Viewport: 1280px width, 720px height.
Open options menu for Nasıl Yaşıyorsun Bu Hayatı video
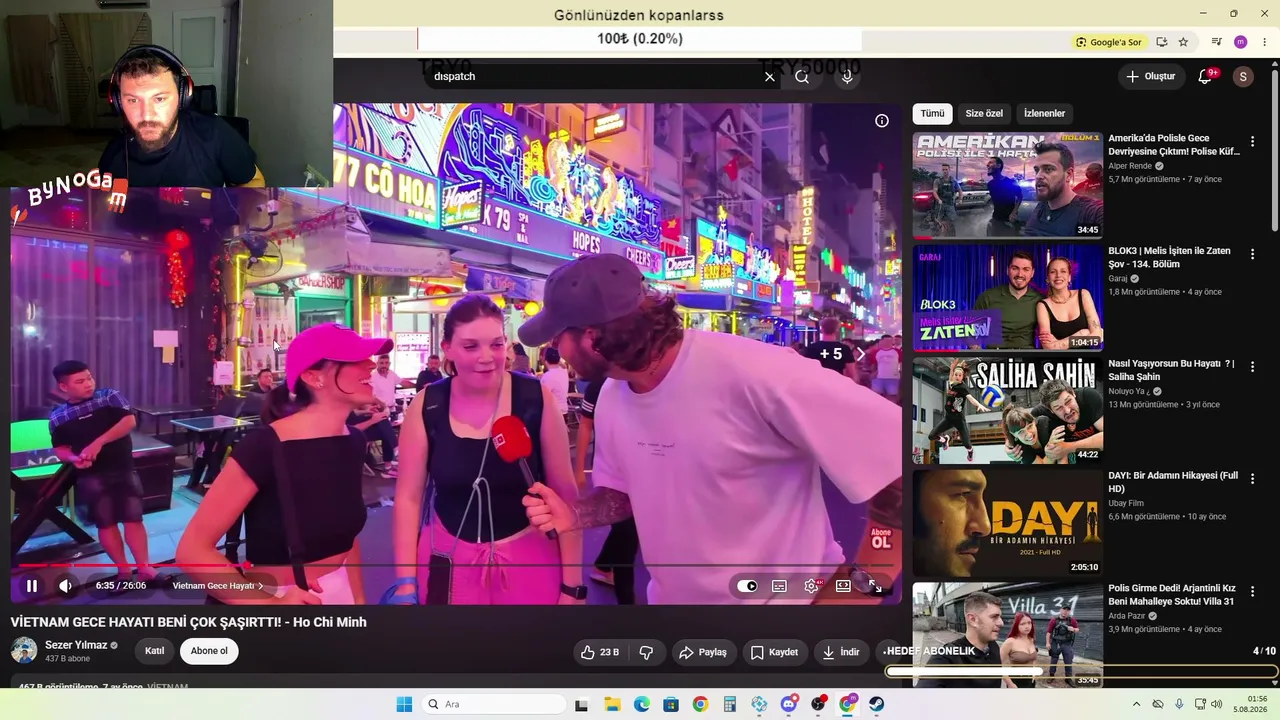[1252, 367]
